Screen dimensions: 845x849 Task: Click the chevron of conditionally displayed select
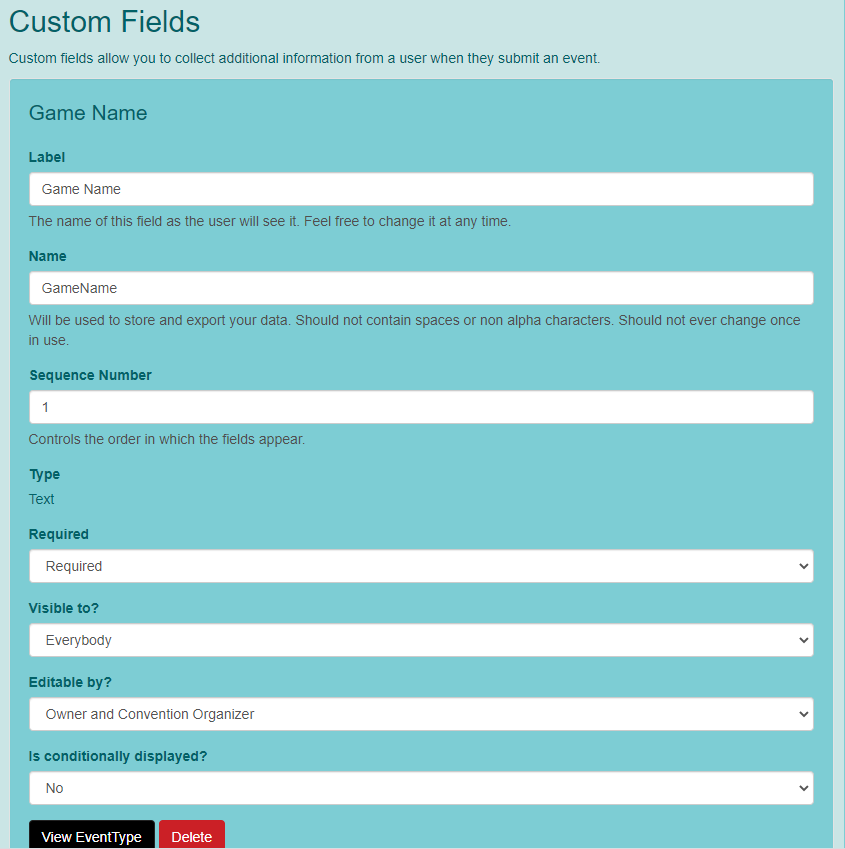tap(803, 788)
